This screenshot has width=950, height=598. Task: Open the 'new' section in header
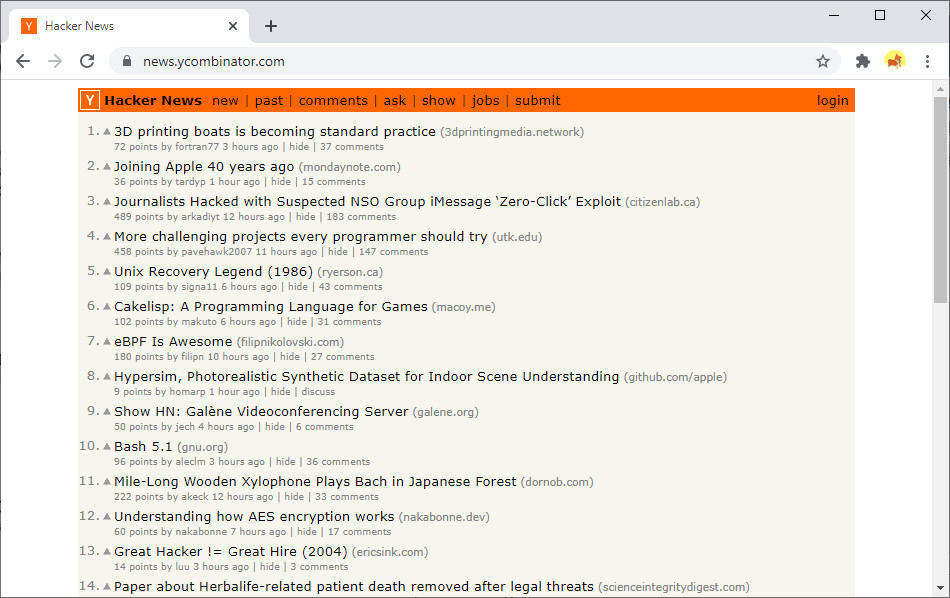tap(225, 101)
